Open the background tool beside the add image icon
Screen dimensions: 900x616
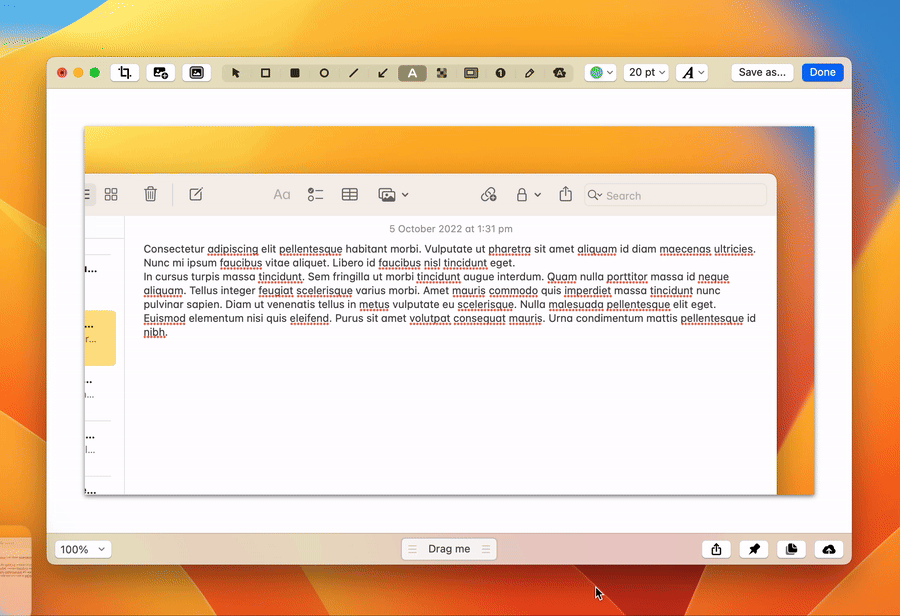196,72
